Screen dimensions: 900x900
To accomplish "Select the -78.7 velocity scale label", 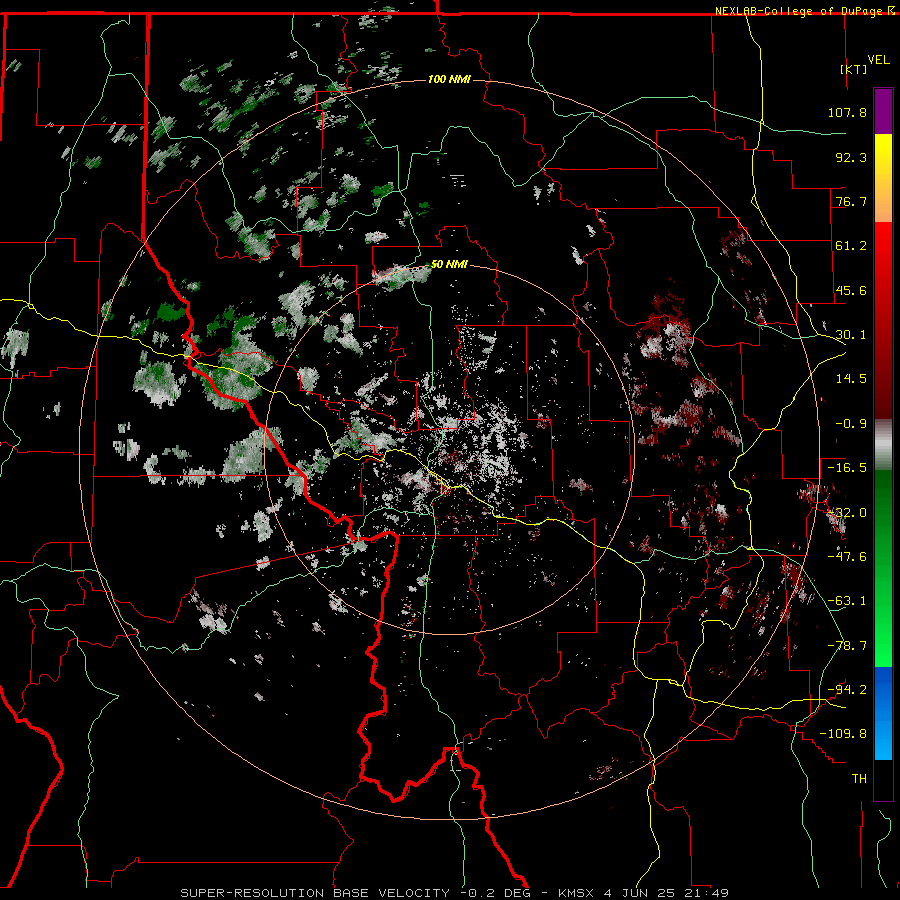I will (847, 646).
